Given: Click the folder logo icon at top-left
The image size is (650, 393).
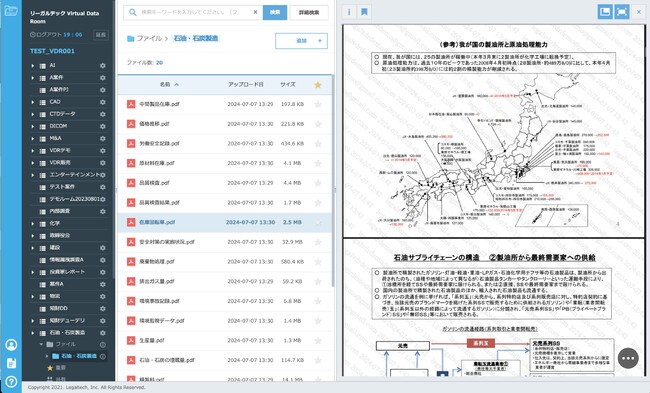Looking at the screenshot, I should [x=11, y=10].
